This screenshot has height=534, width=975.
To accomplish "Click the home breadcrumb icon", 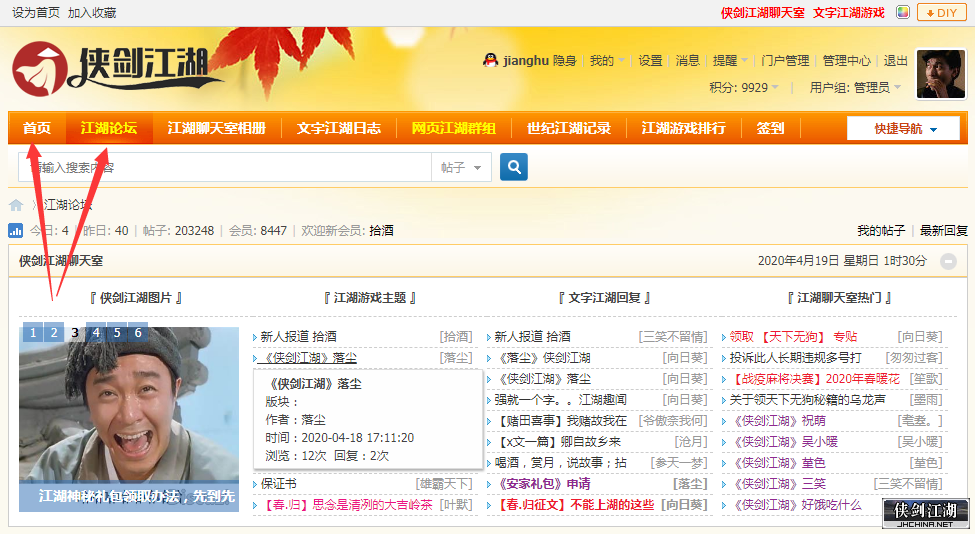I will [x=16, y=205].
